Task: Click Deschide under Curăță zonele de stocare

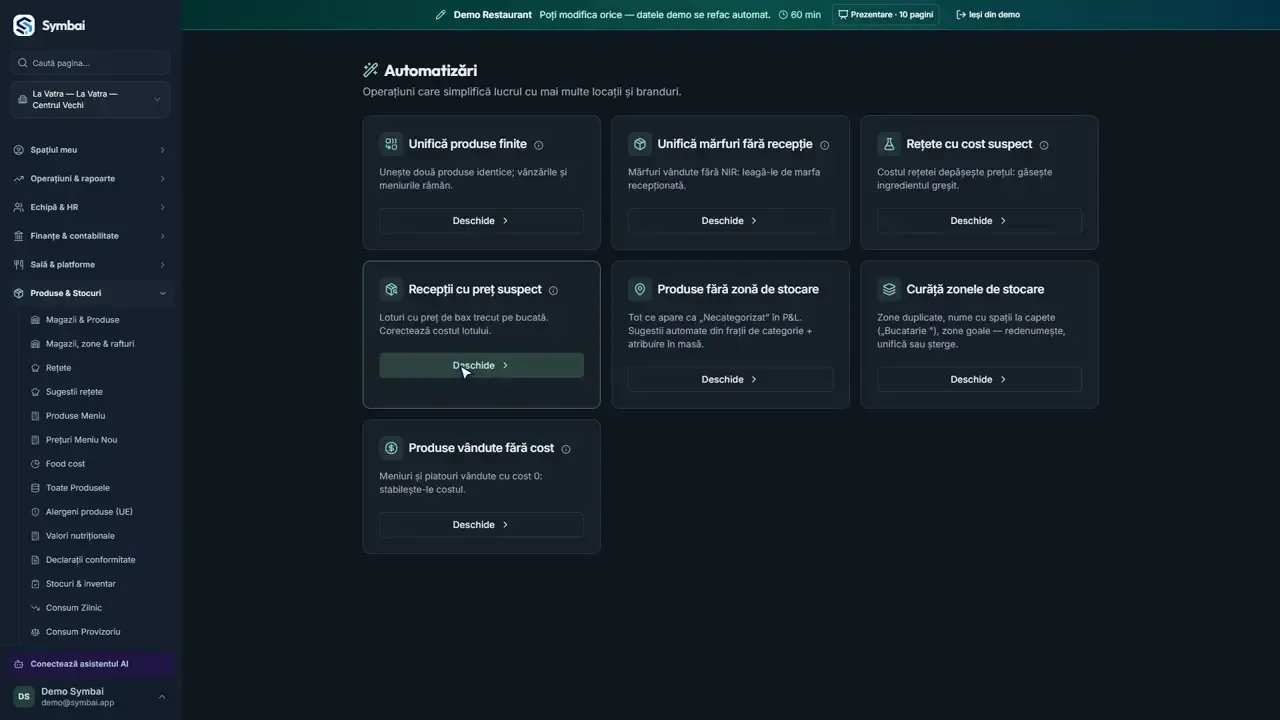Action: click(979, 380)
